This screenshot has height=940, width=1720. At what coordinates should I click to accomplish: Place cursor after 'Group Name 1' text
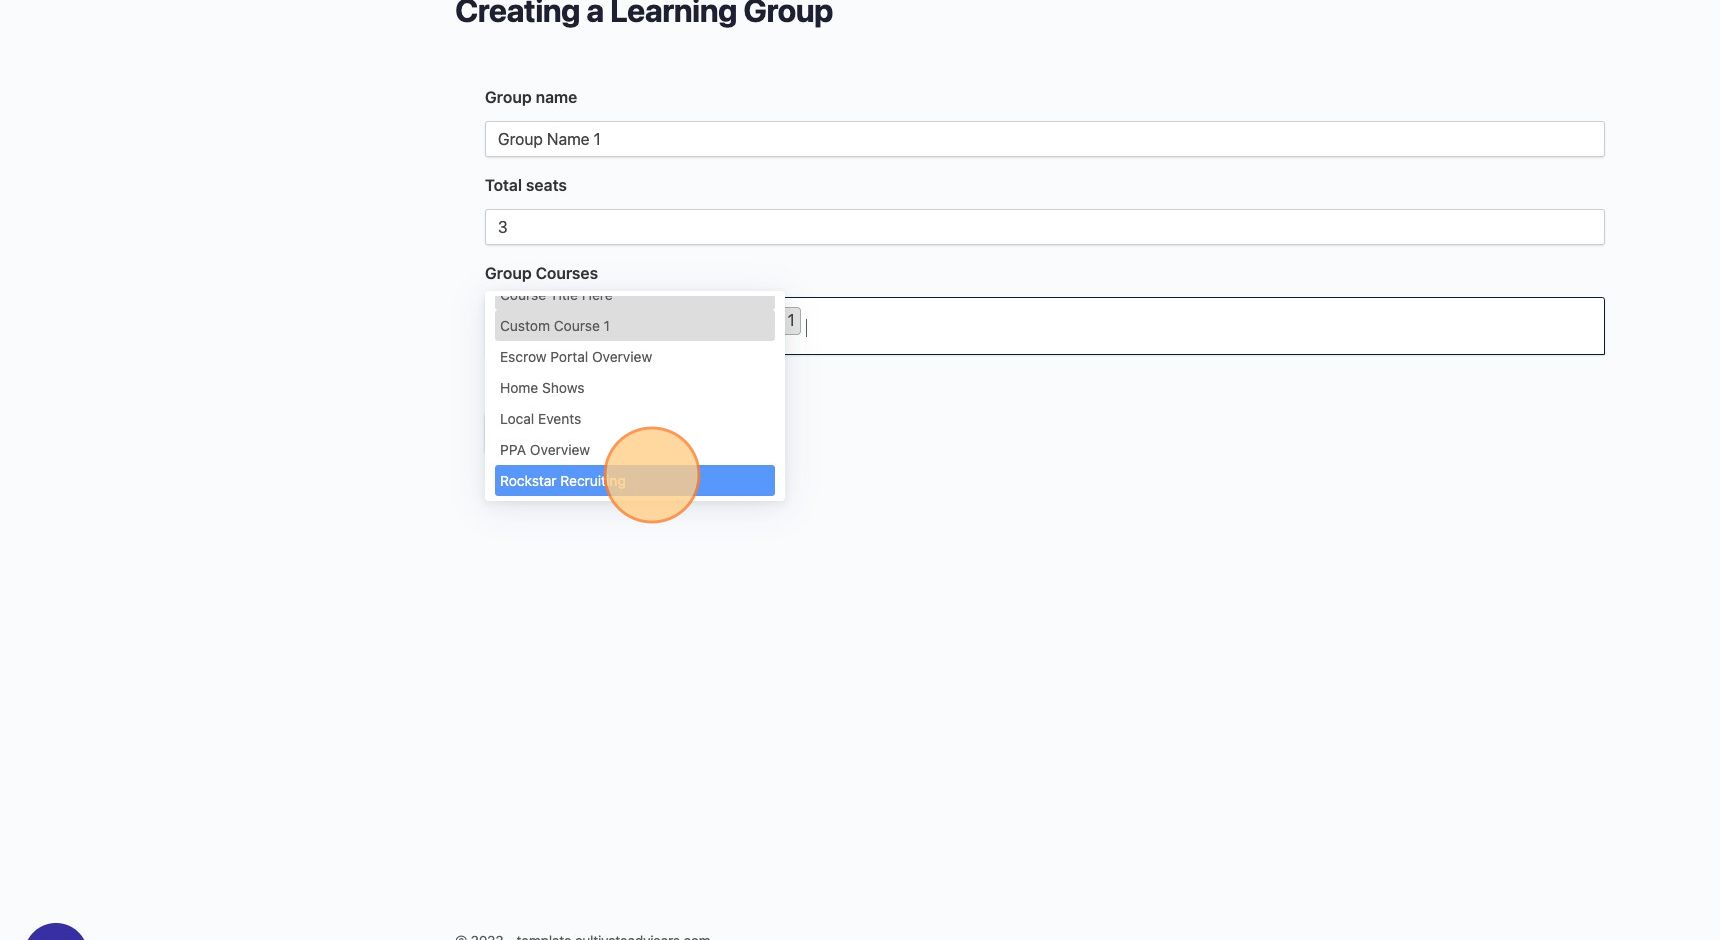tap(603, 139)
